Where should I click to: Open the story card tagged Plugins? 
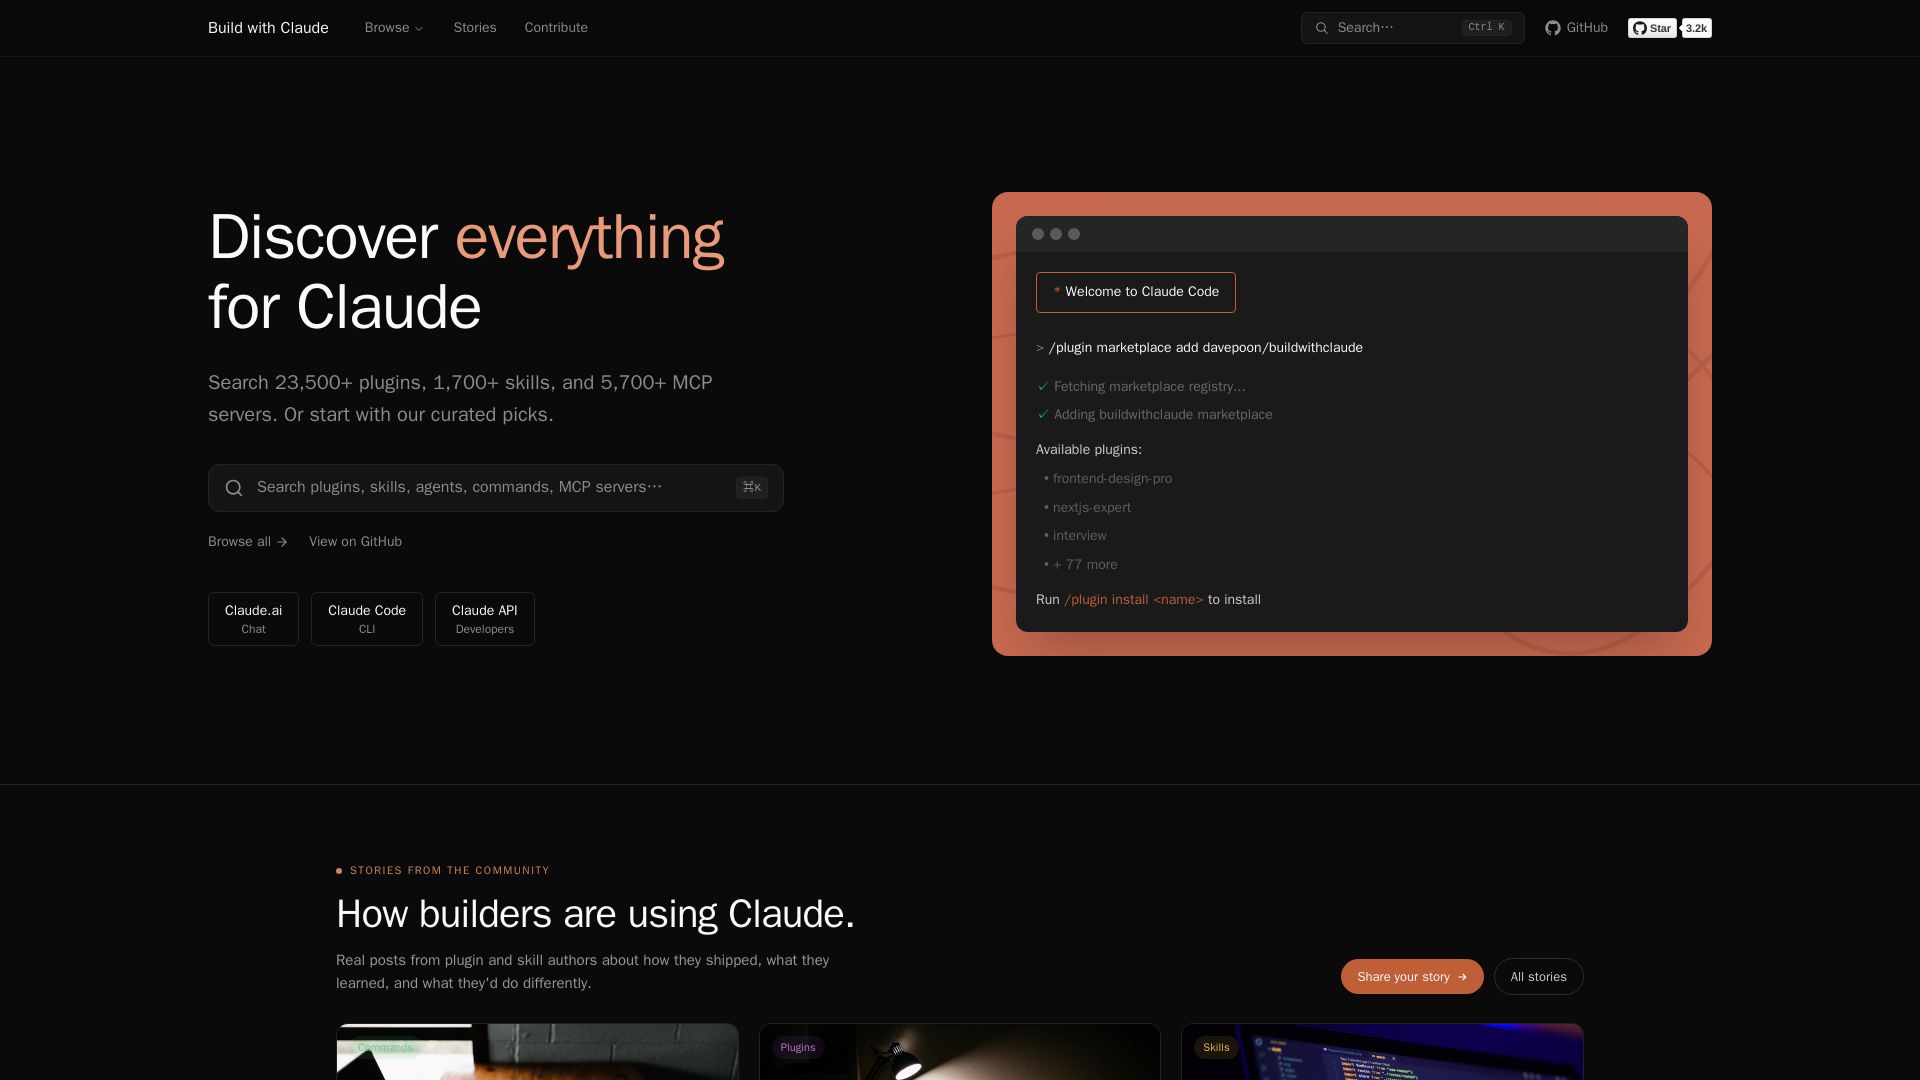point(960,1052)
